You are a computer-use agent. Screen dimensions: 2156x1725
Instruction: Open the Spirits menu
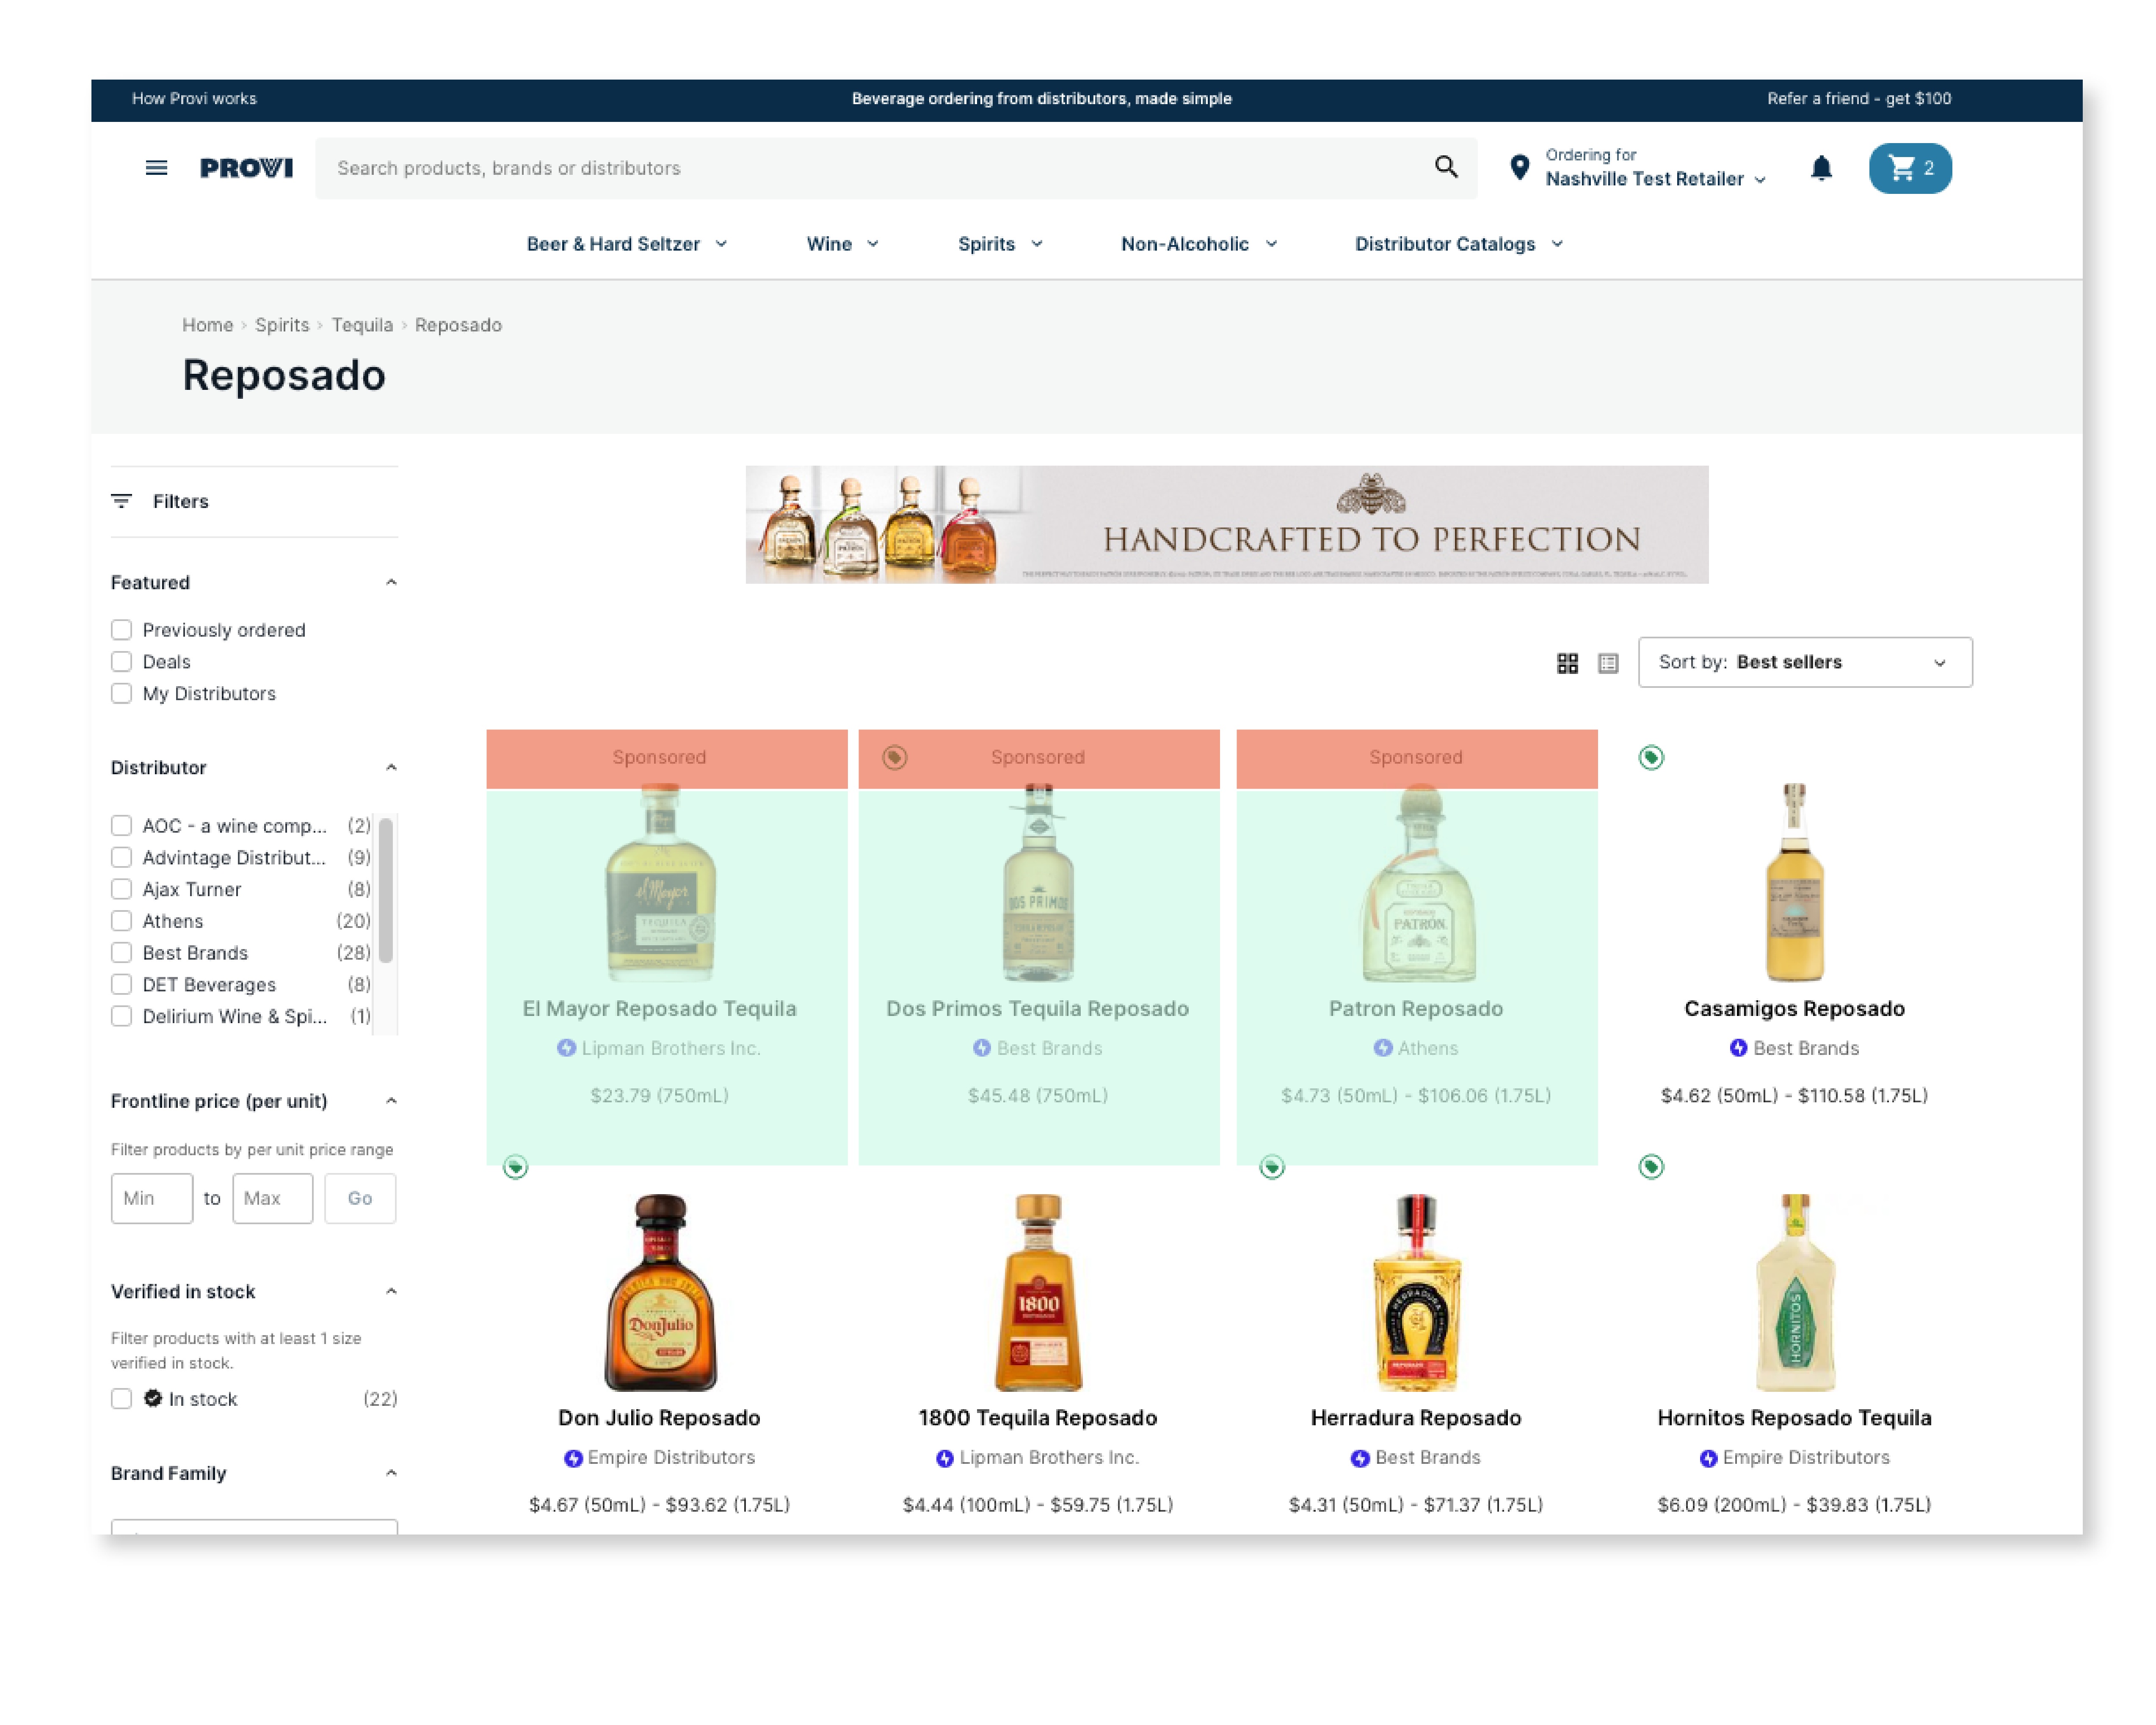pos(1000,244)
